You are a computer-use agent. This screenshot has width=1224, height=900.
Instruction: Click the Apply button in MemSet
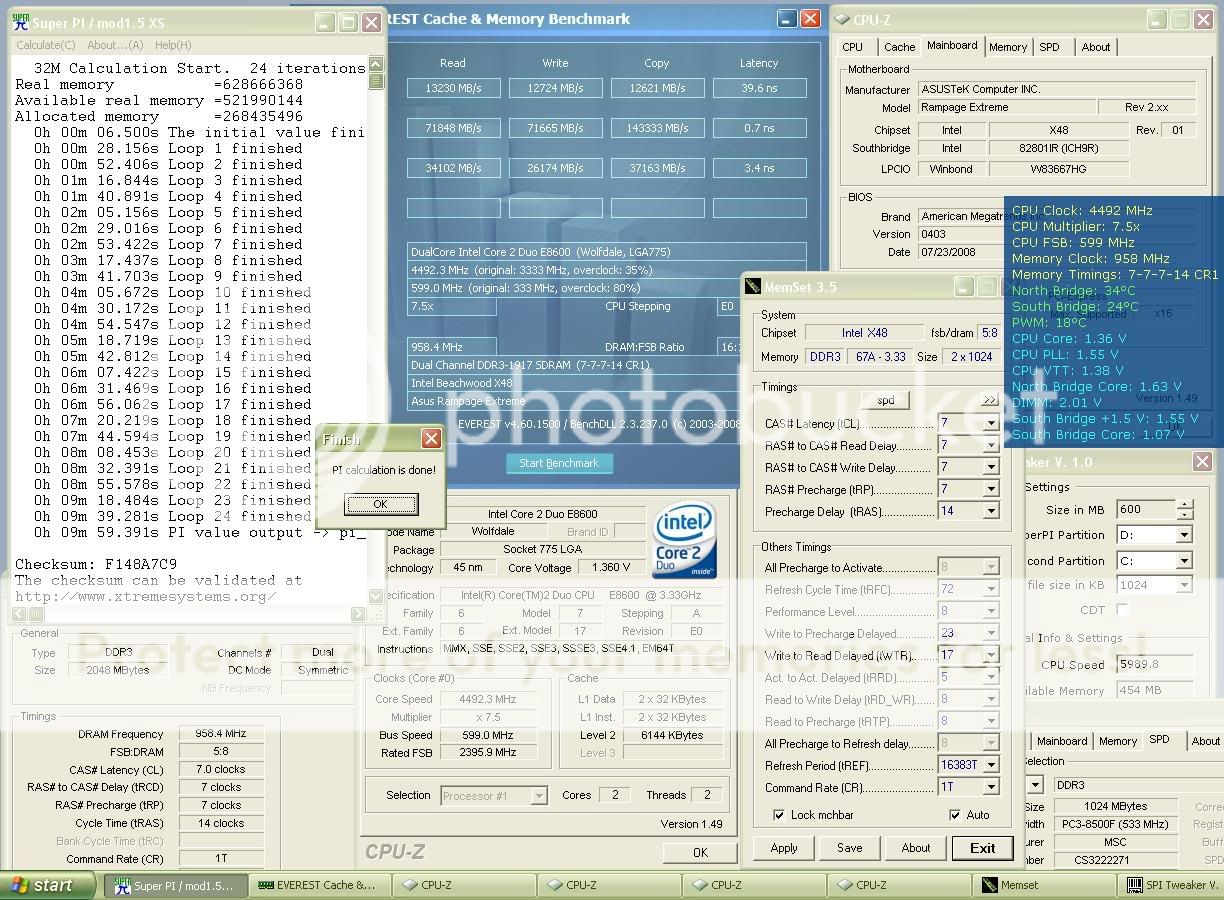784,848
